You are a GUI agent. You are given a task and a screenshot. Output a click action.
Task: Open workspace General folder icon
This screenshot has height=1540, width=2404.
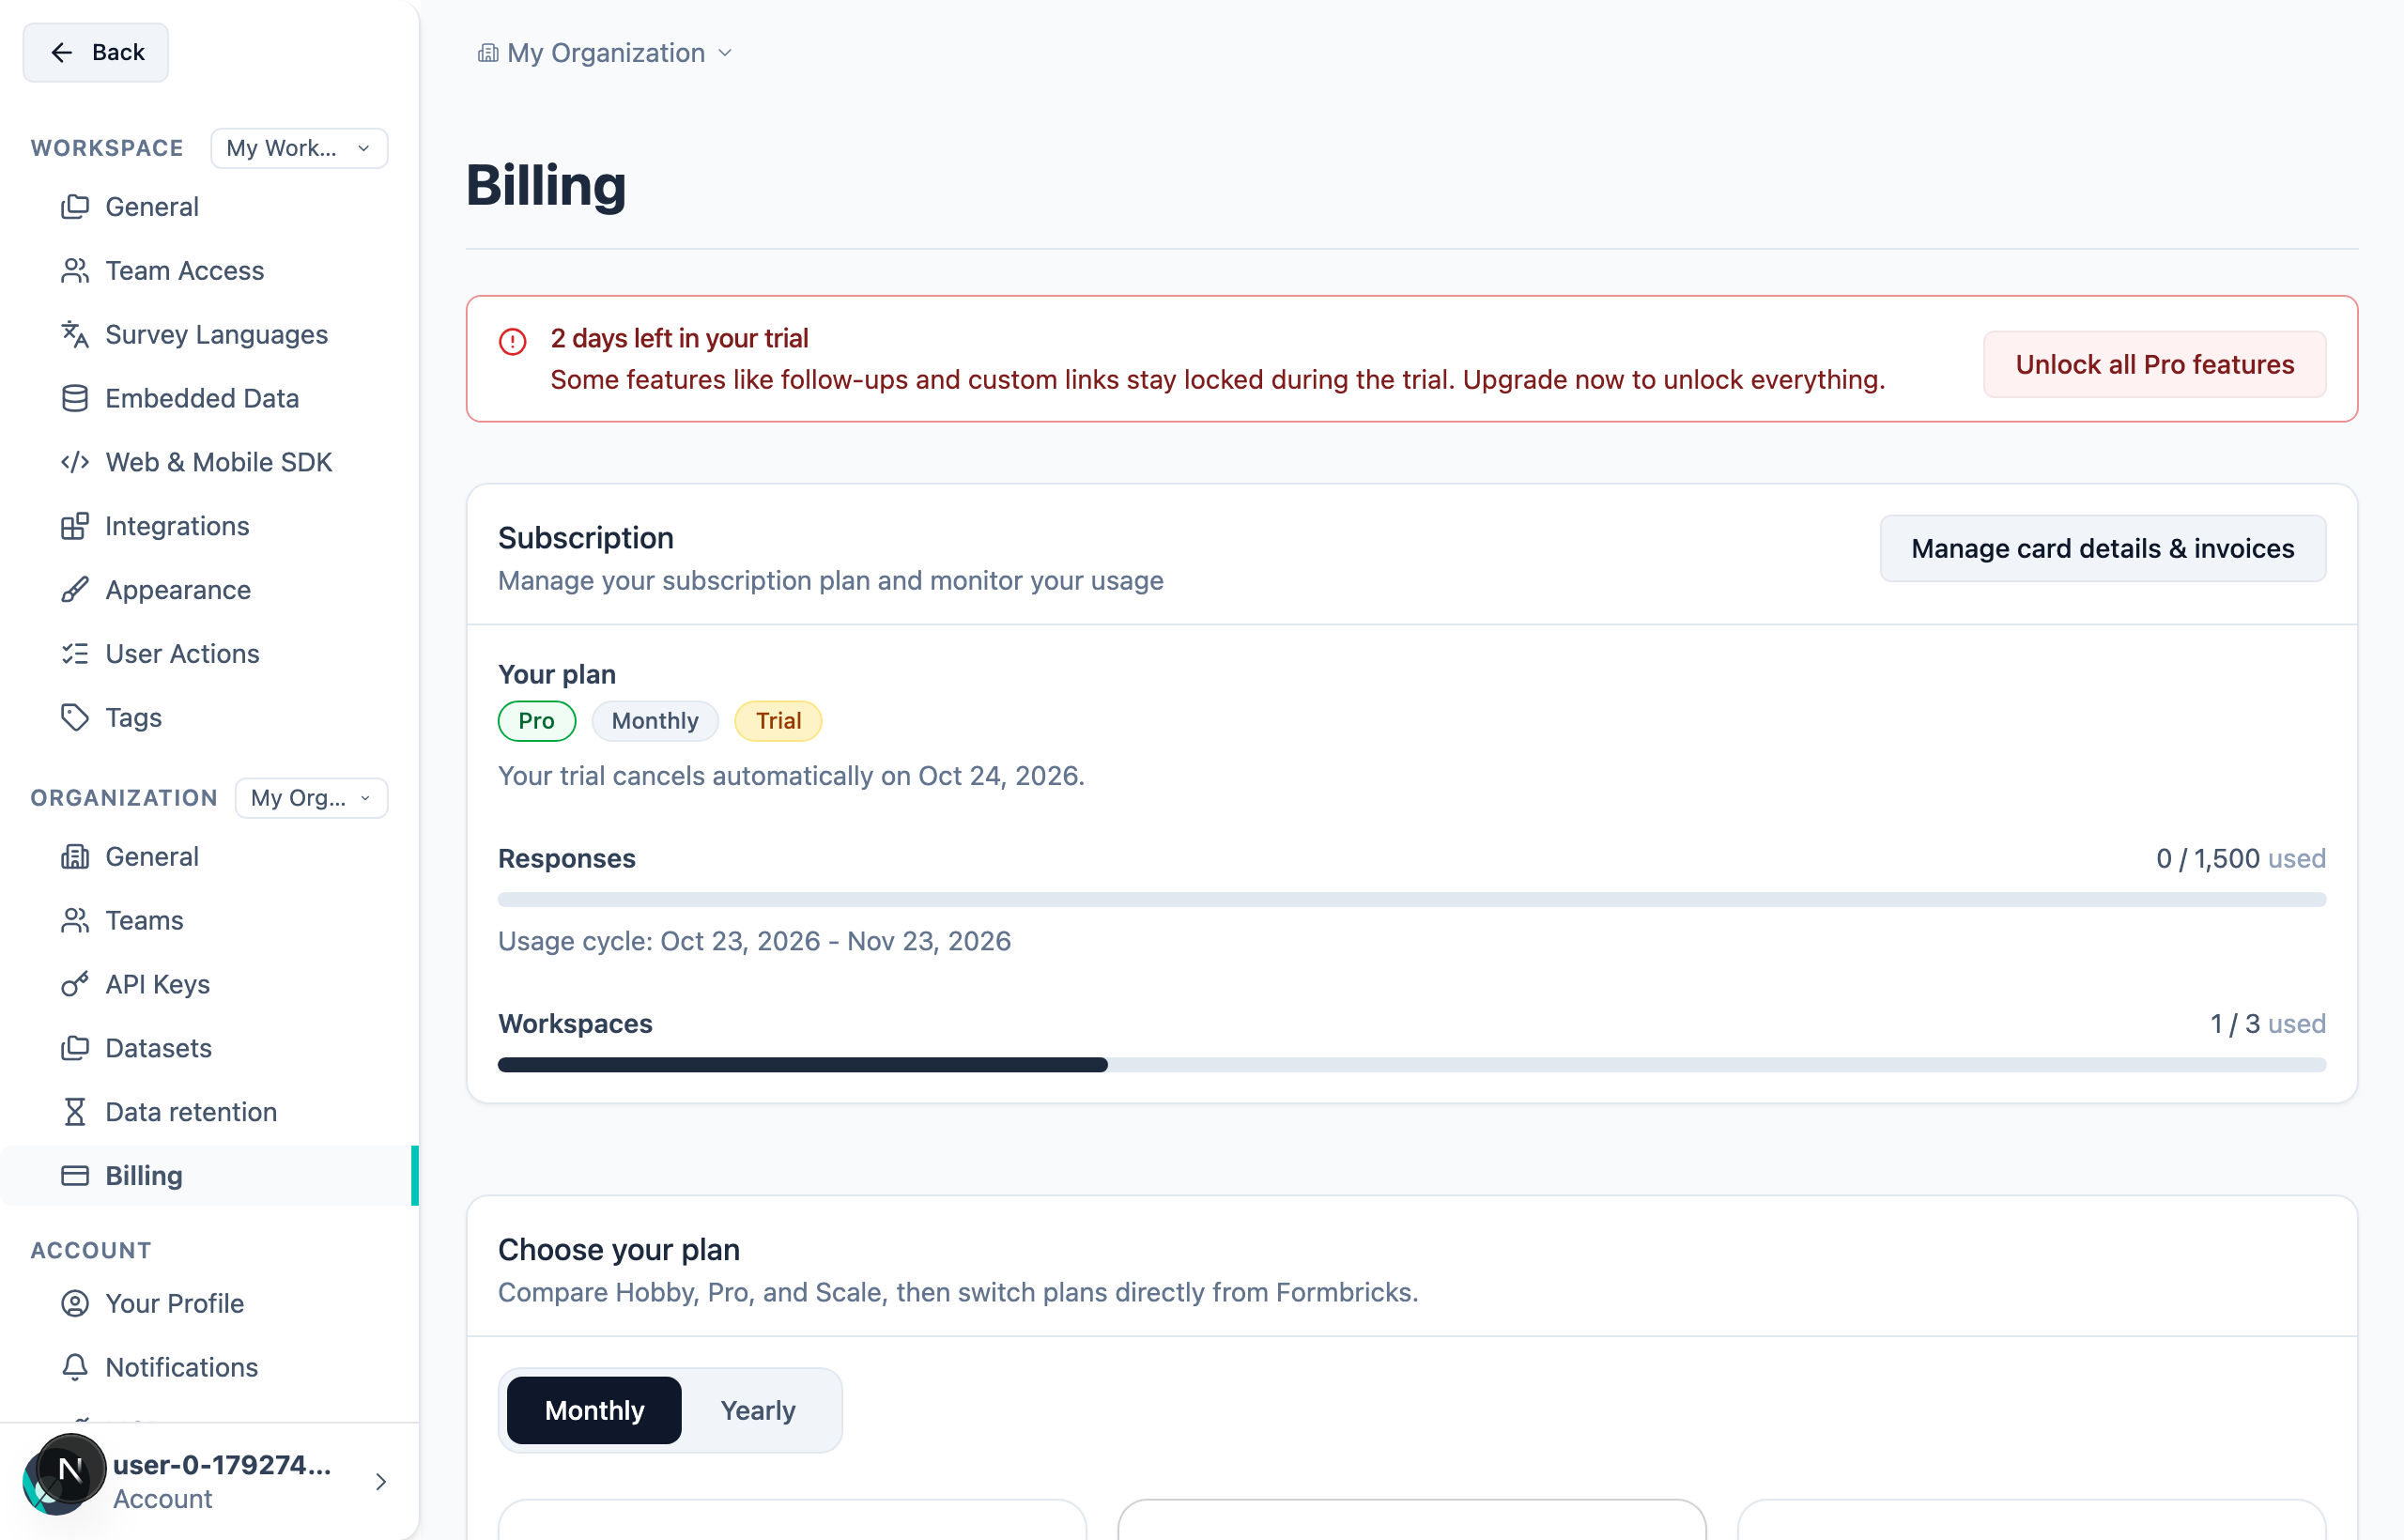tap(75, 207)
